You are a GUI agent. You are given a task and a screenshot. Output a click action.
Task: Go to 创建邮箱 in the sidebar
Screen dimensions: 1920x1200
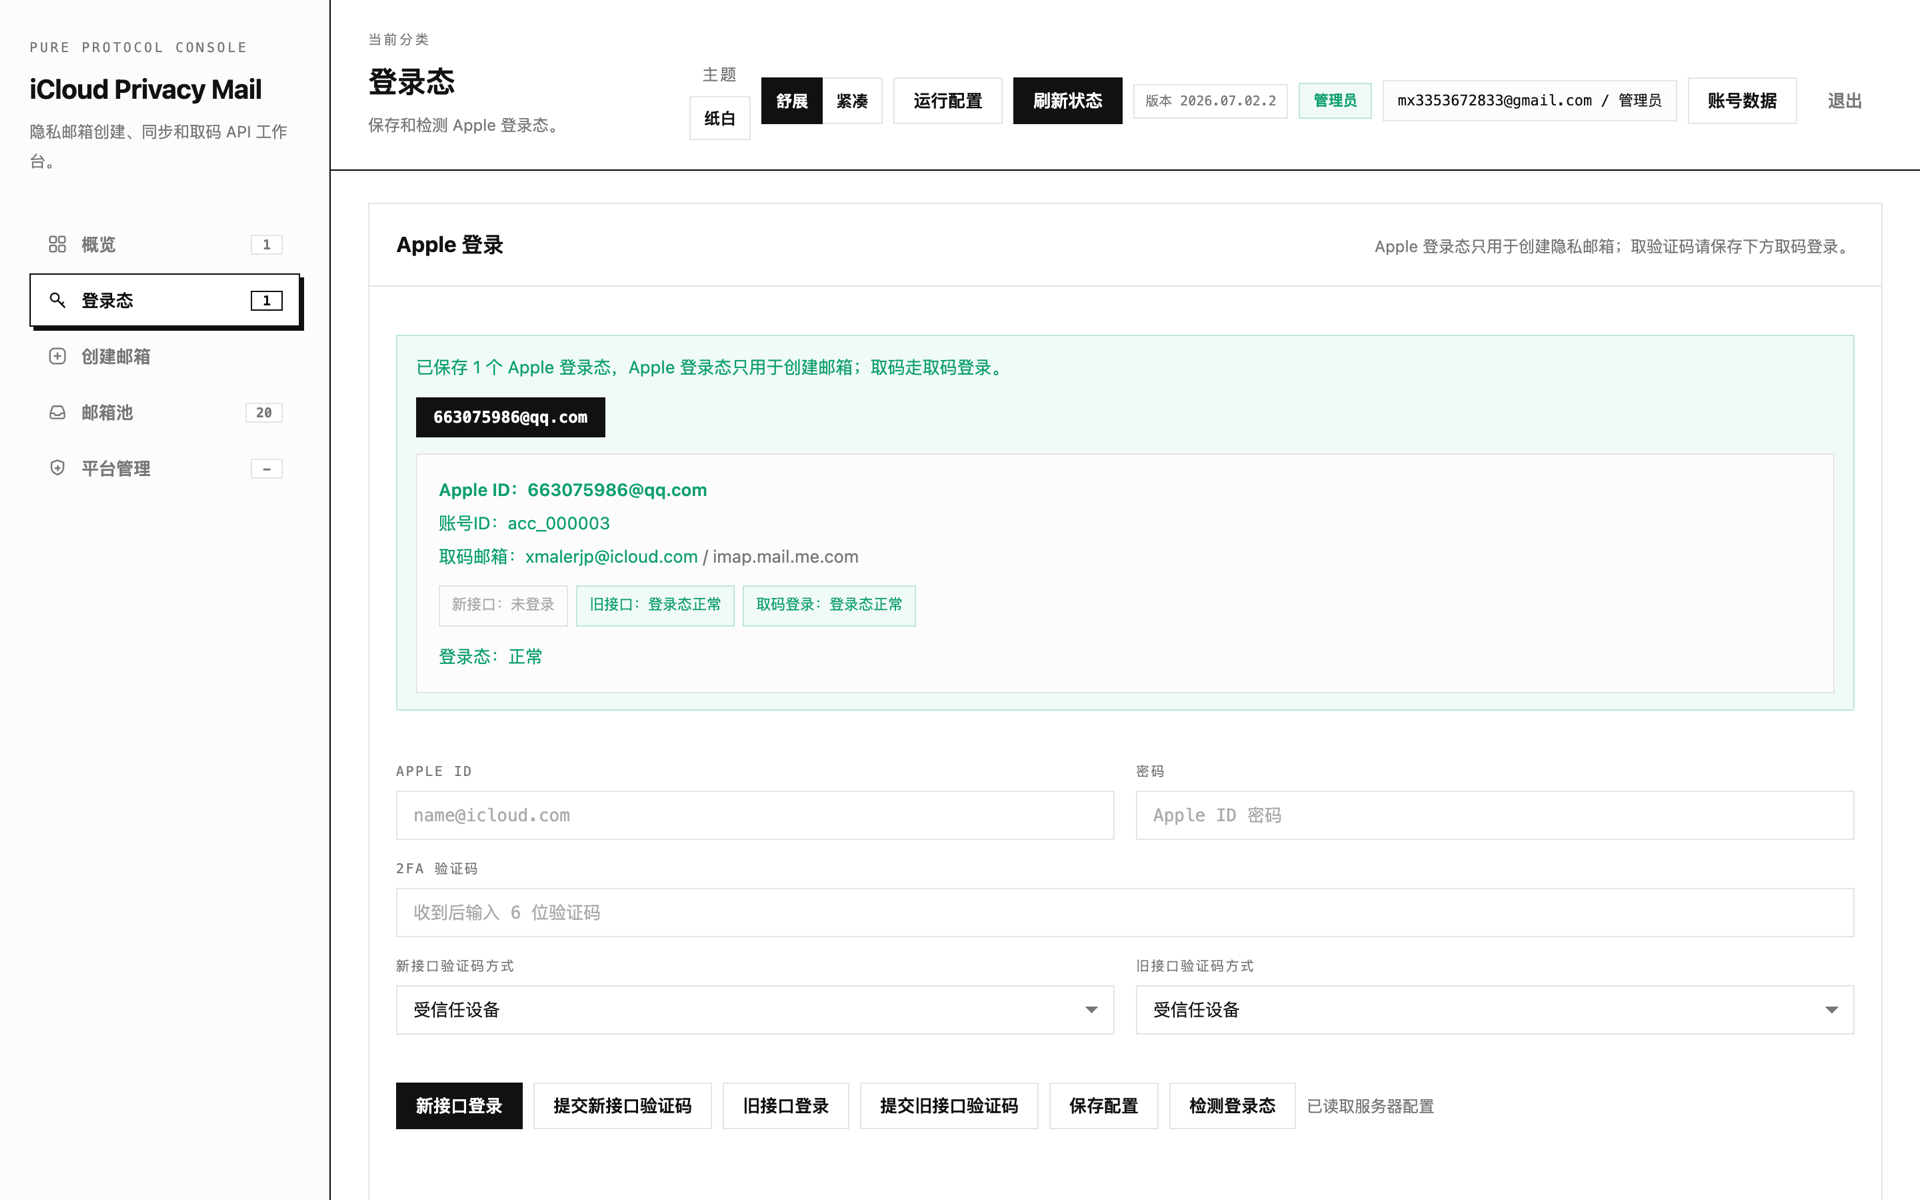[165, 356]
